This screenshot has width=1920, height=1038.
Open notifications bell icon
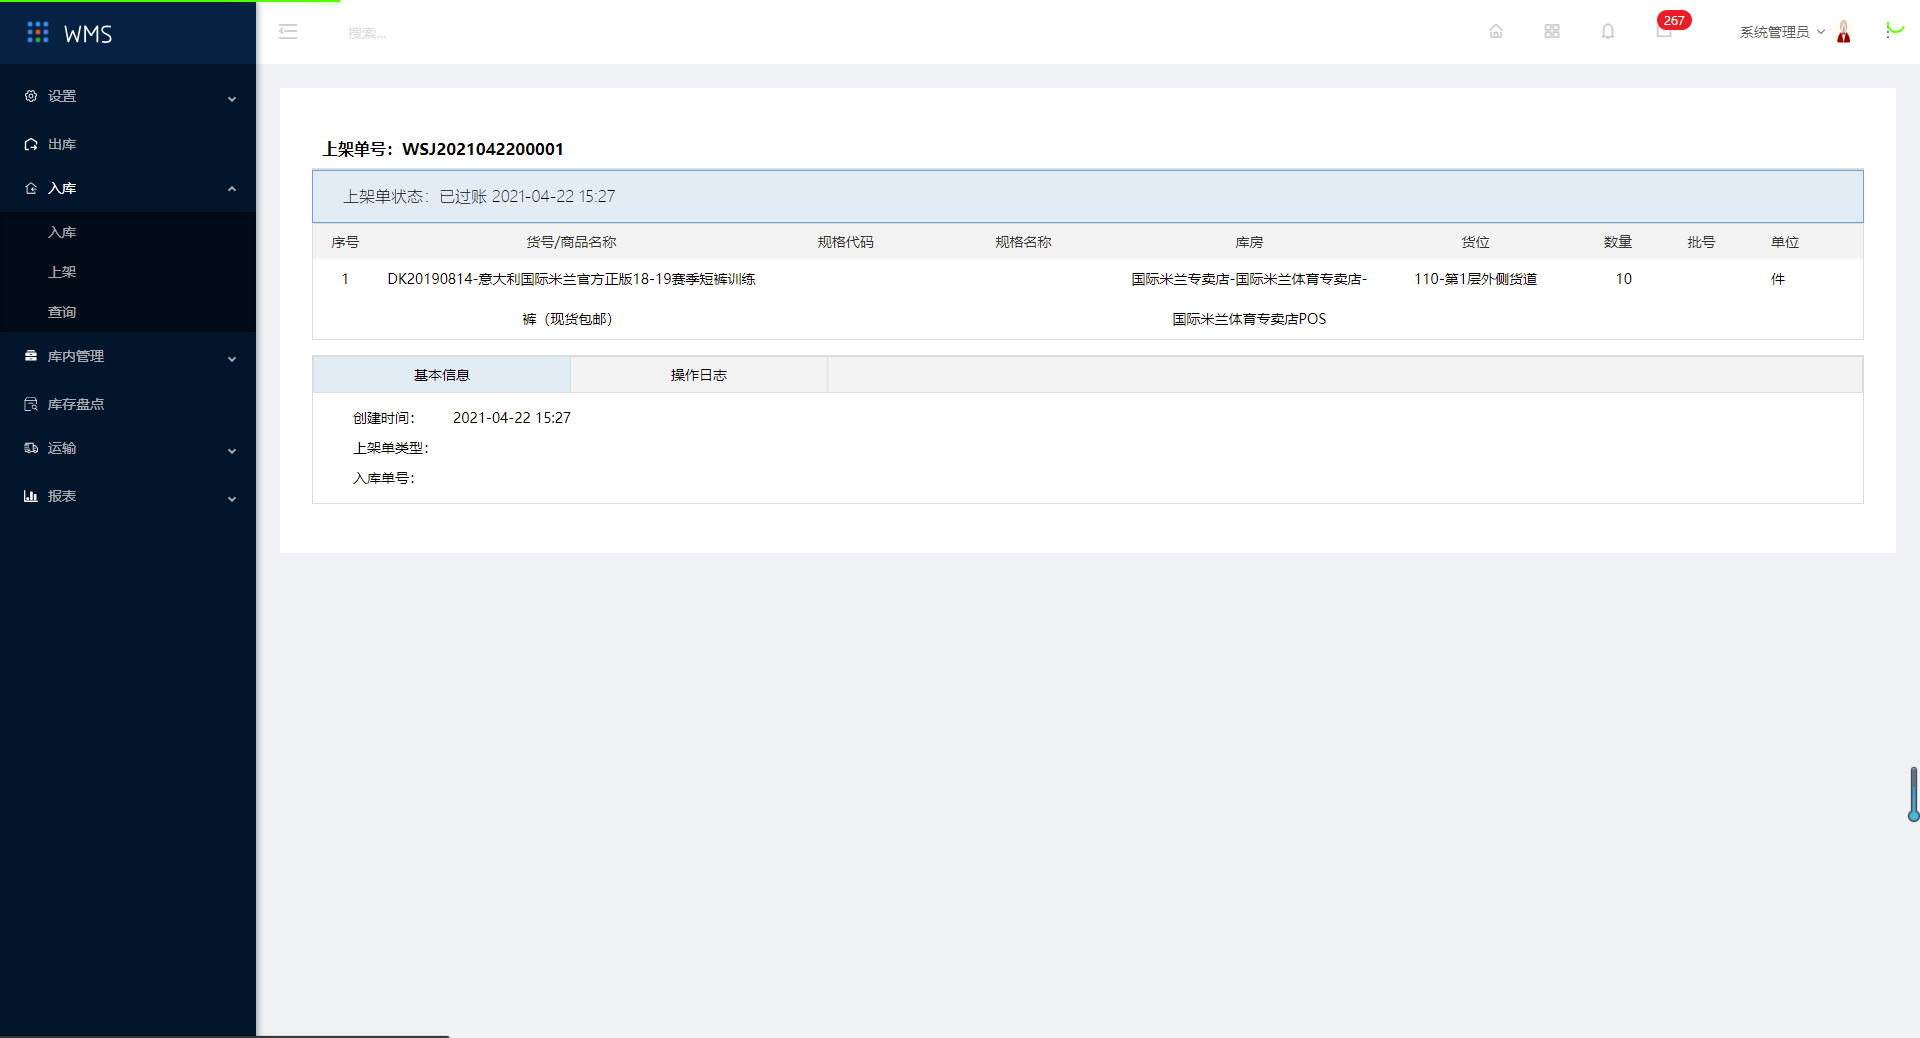click(1608, 32)
